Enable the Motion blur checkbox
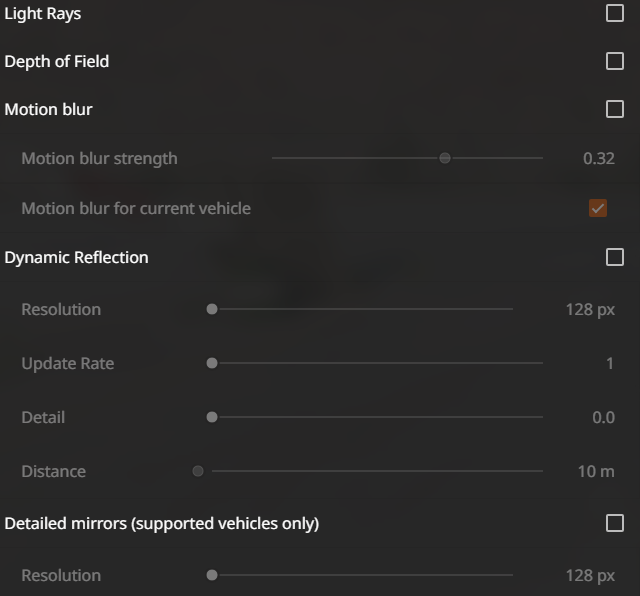The image size is (640, 596). pos(615,109)
